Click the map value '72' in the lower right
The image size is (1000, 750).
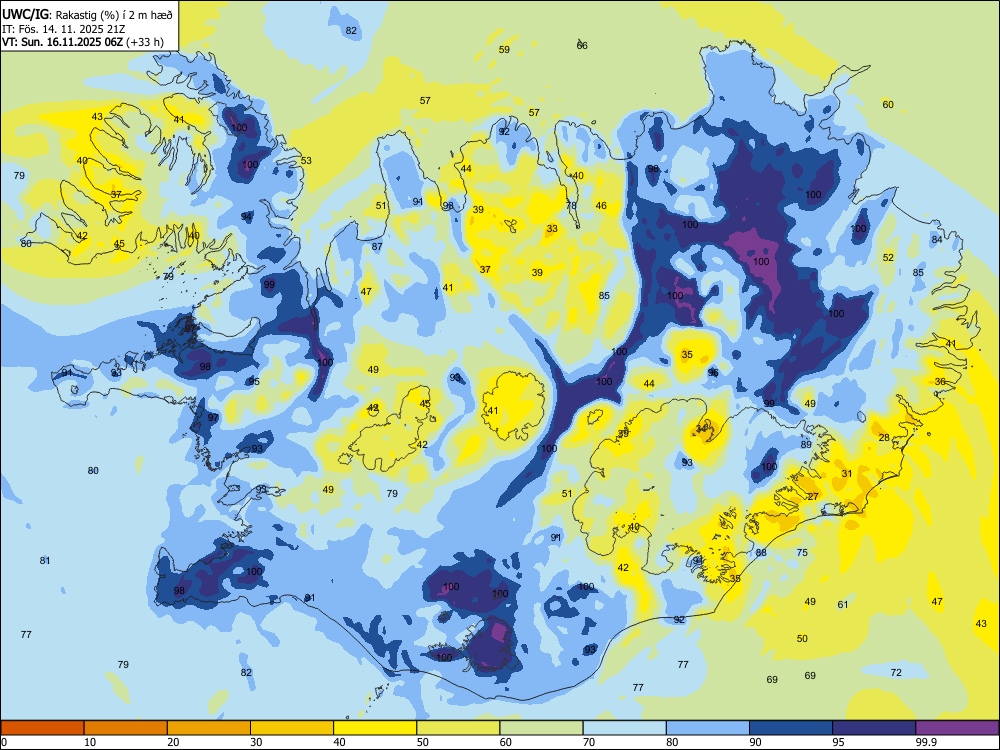(895, 672)
